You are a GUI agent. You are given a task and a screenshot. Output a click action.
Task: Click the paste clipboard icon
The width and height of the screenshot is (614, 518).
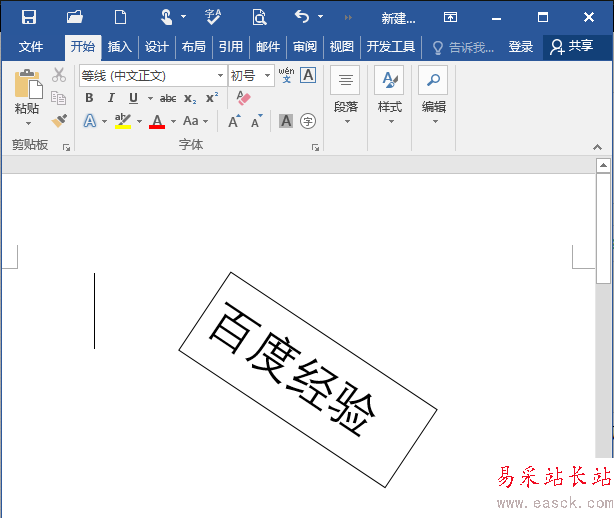[28, 84]
